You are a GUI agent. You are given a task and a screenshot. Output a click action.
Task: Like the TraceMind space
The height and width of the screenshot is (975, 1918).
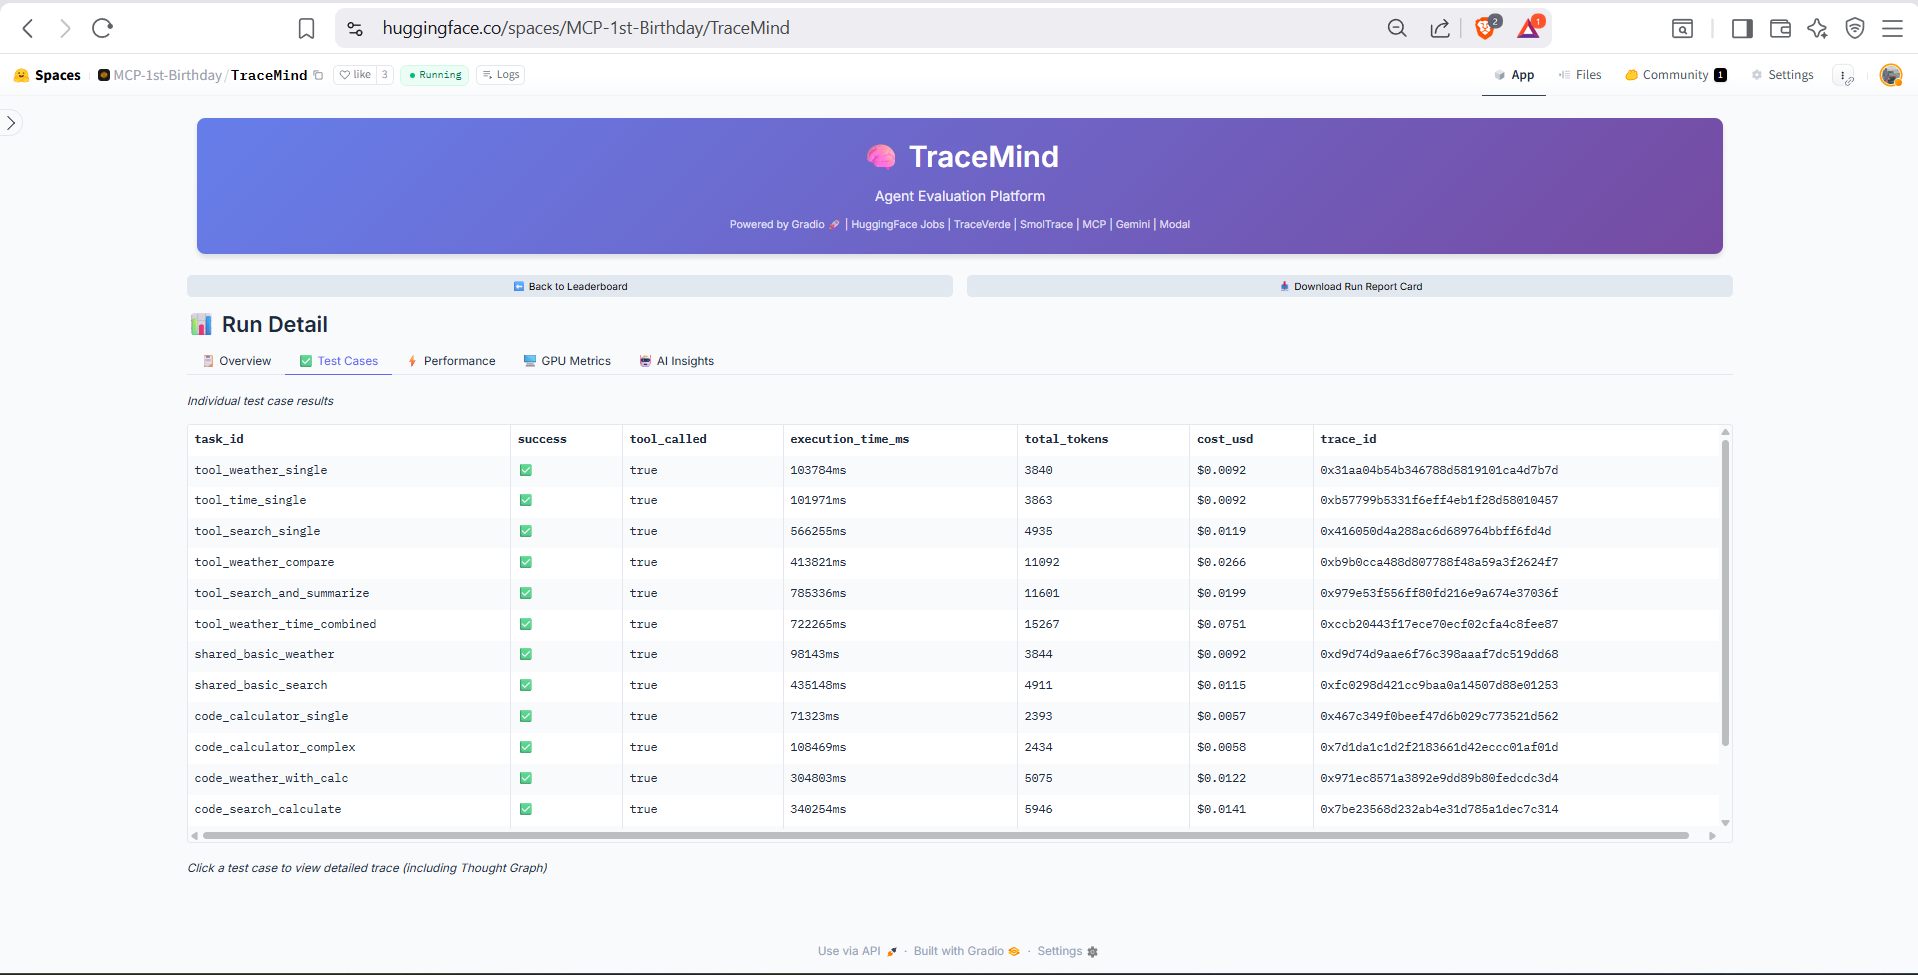click(x=355, y=75)
